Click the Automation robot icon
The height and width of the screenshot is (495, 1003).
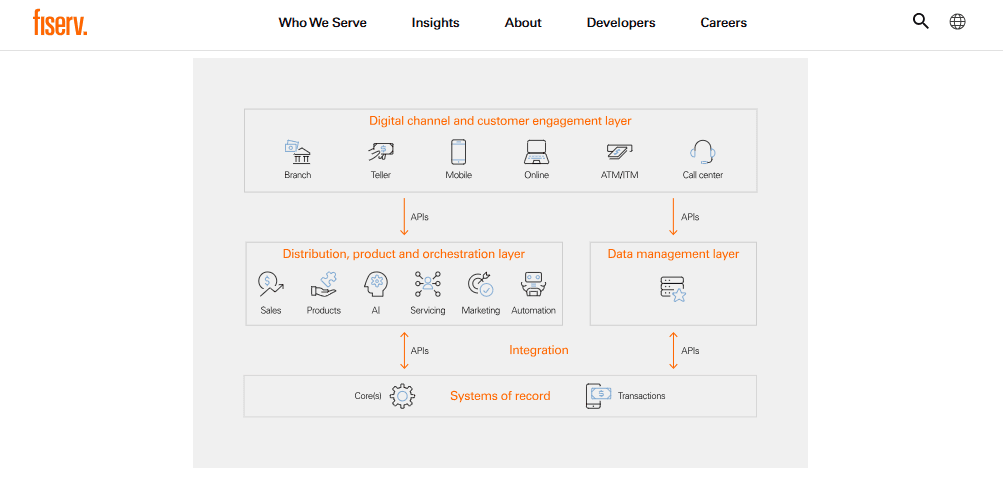tap(533, 285)
